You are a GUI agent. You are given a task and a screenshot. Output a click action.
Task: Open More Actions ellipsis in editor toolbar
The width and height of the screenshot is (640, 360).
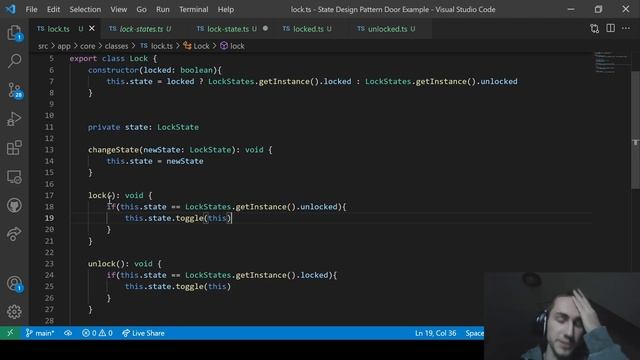[x=626, y=28]
